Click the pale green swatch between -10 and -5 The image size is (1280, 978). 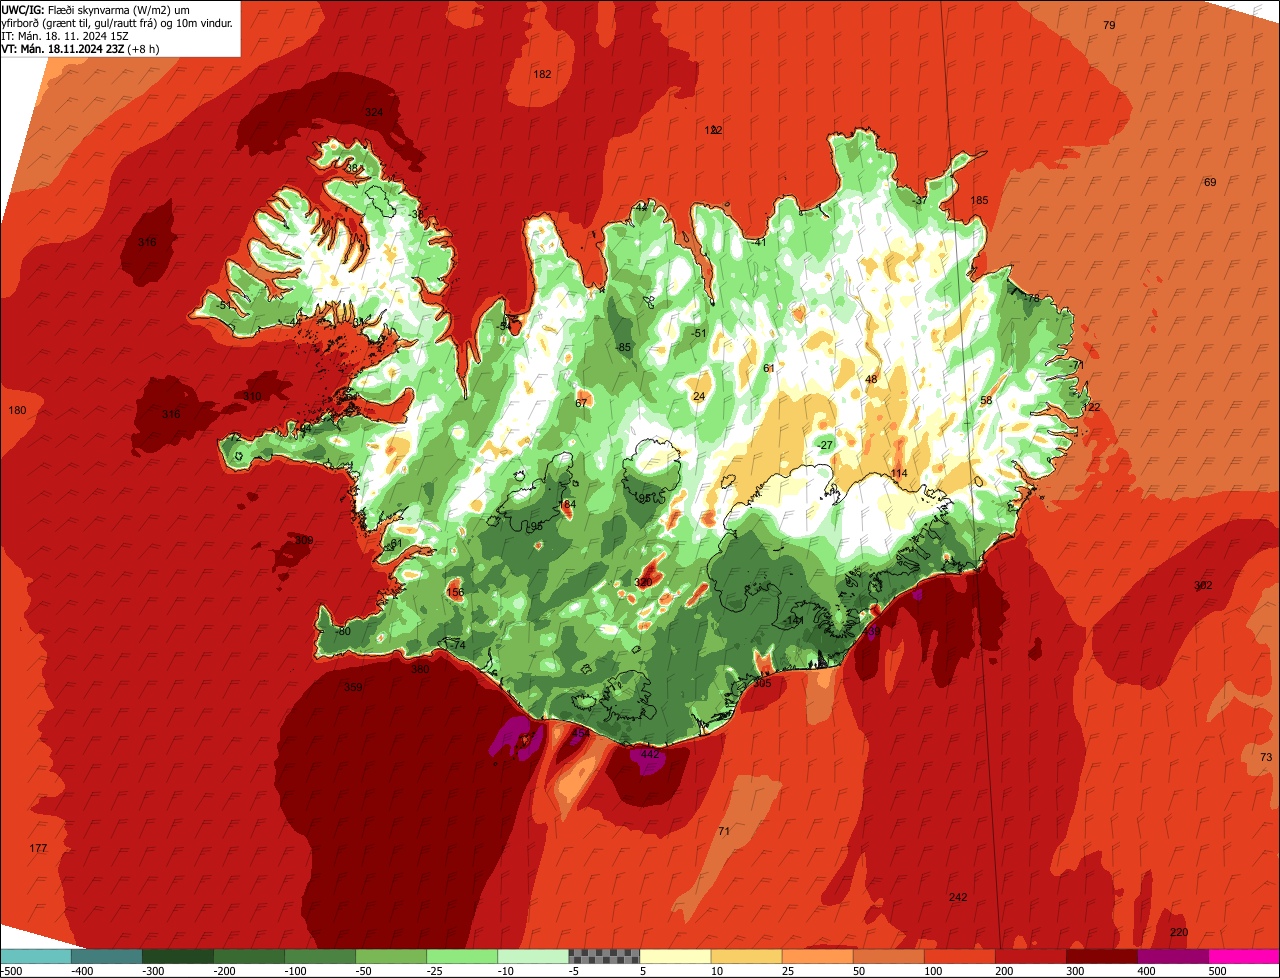pyautogui.click(x=532, y=956)
